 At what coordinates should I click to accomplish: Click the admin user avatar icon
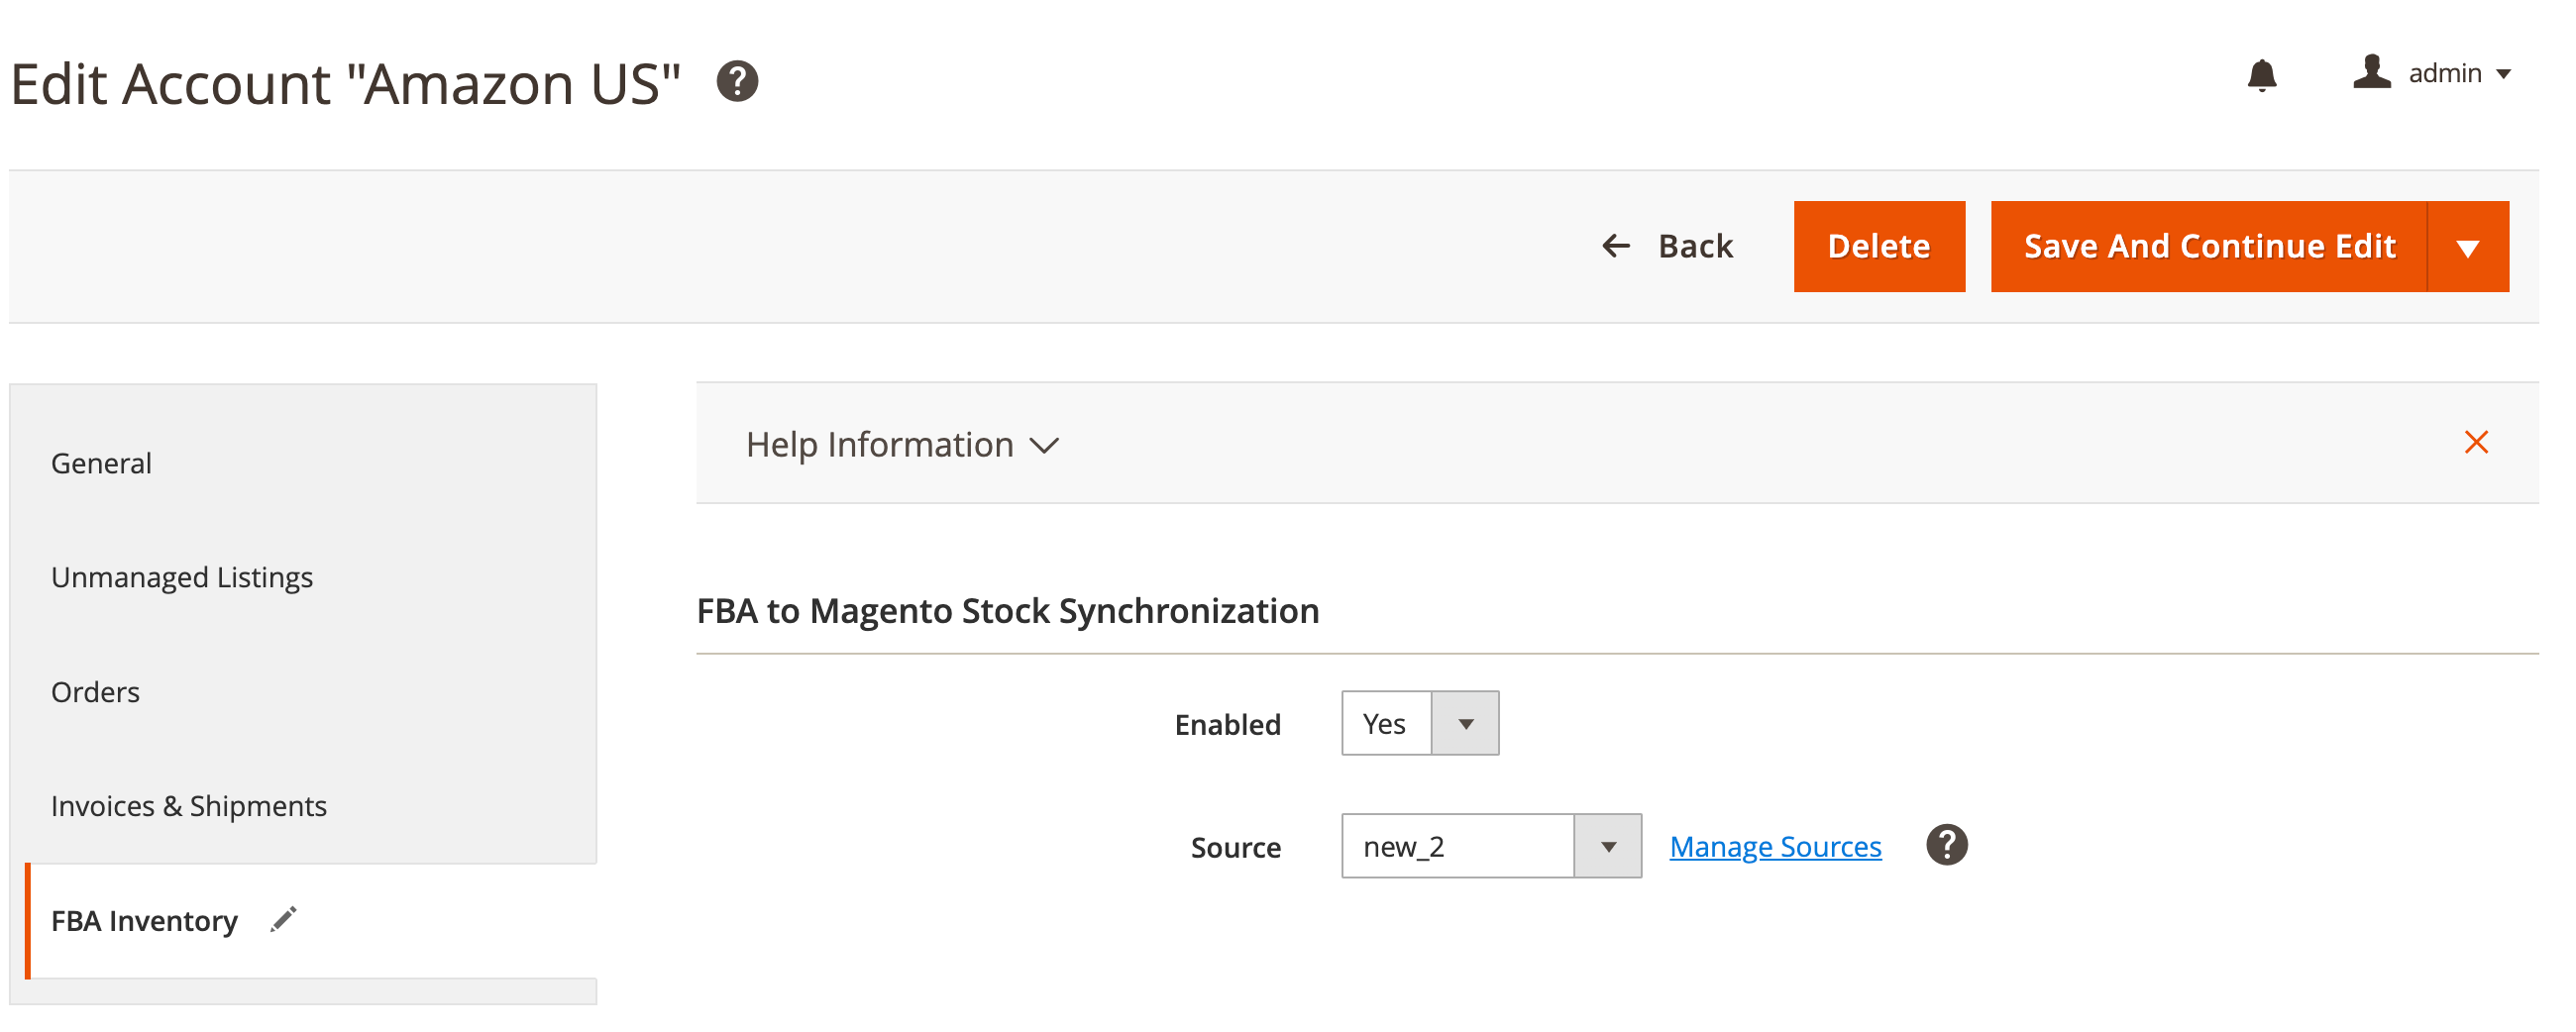tap(2371, 73)
